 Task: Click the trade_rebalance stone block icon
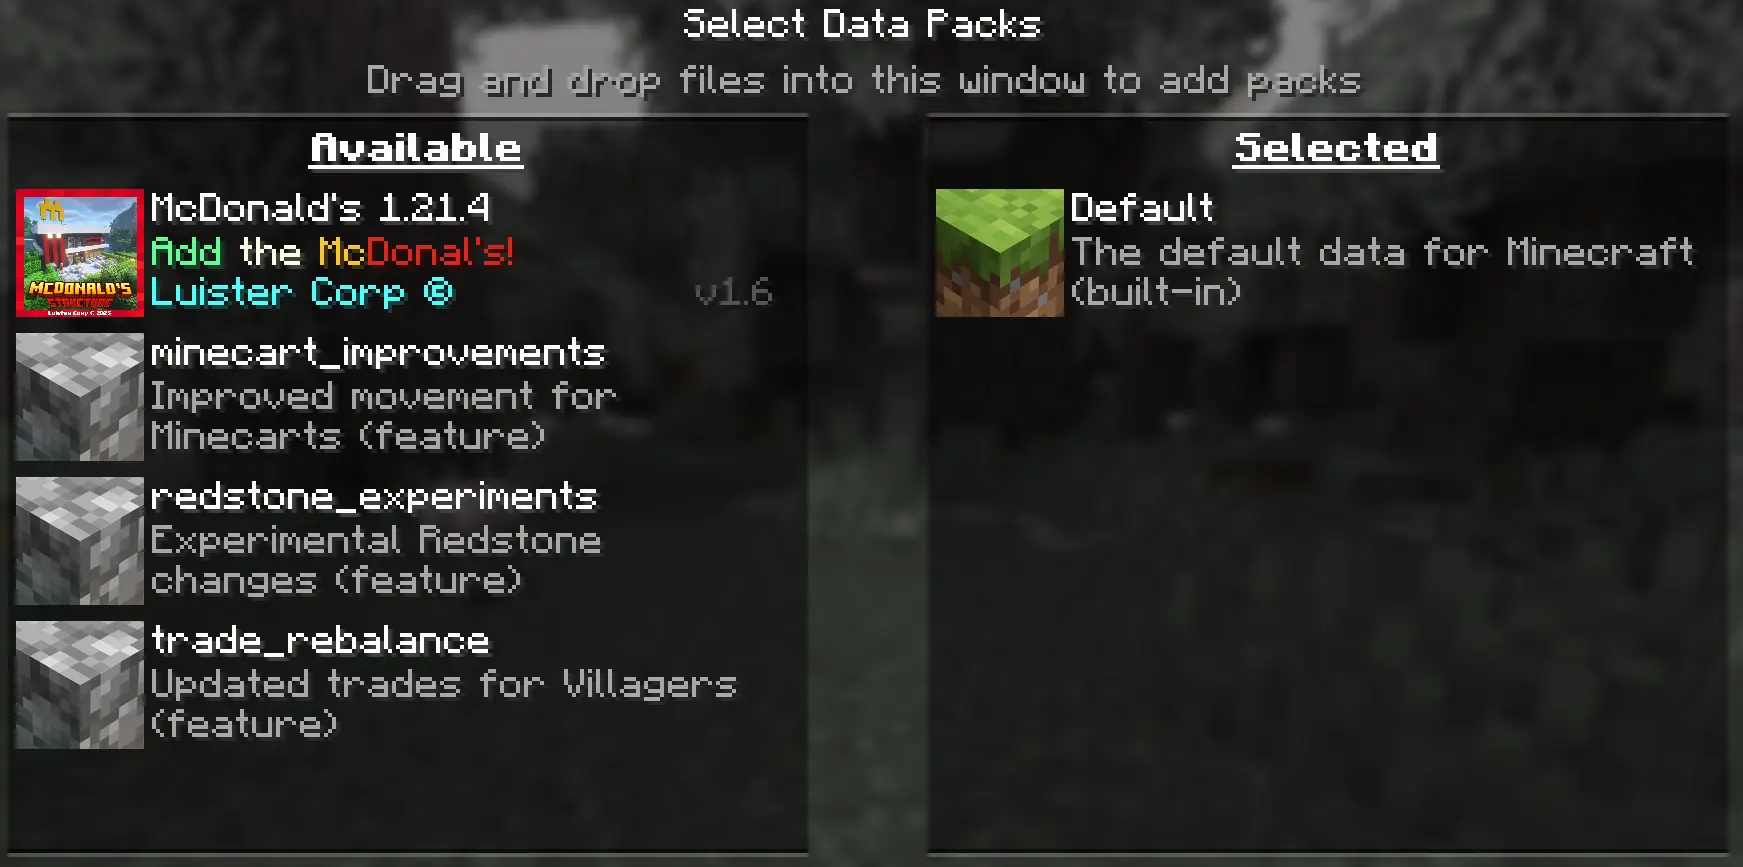pos(80,685)
